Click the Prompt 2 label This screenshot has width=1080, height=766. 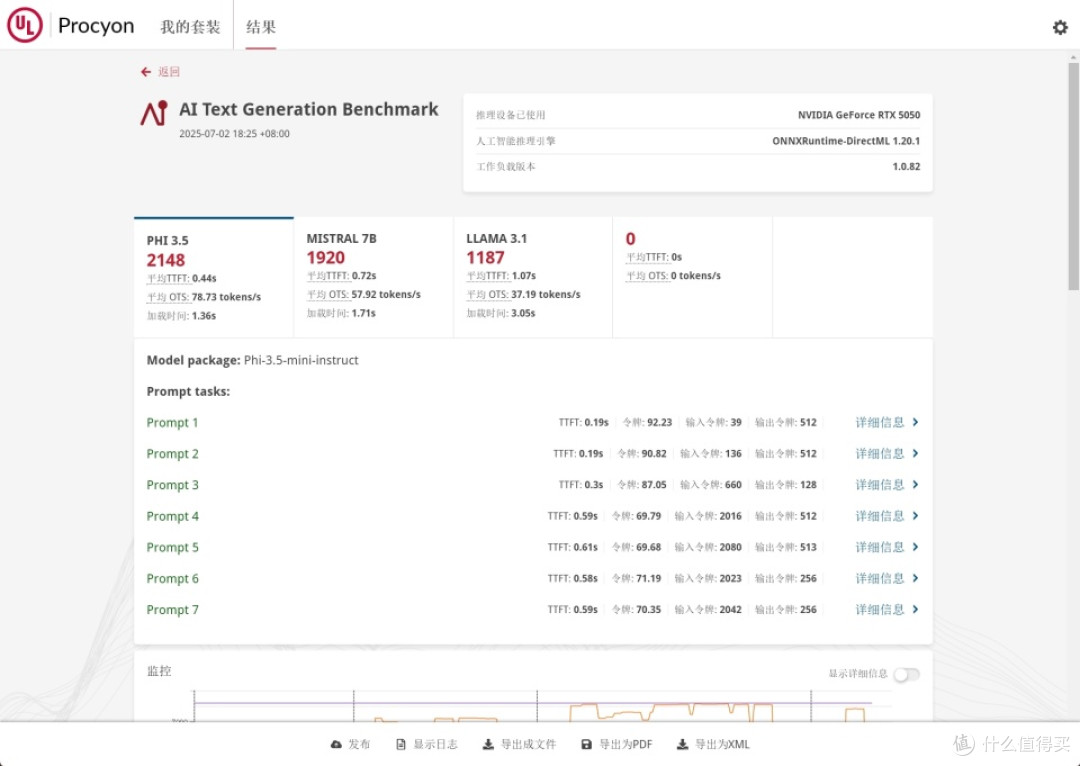coord(172,453)
